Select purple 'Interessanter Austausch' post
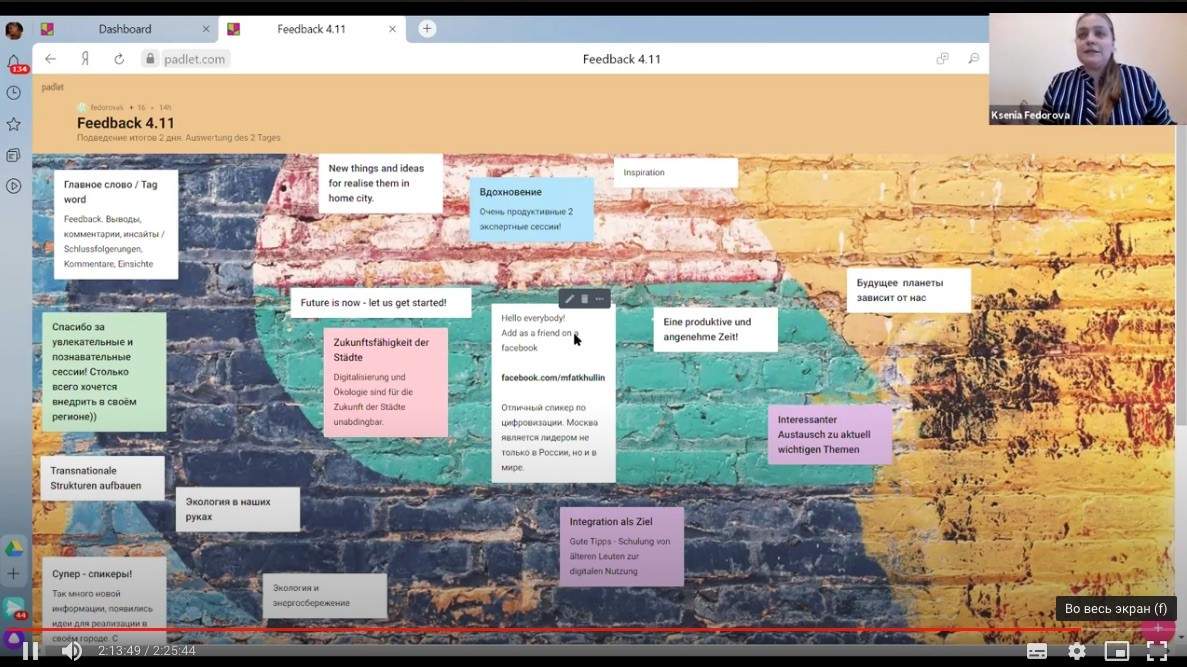Screen dimensions: 1187x667 click(830, 435)
